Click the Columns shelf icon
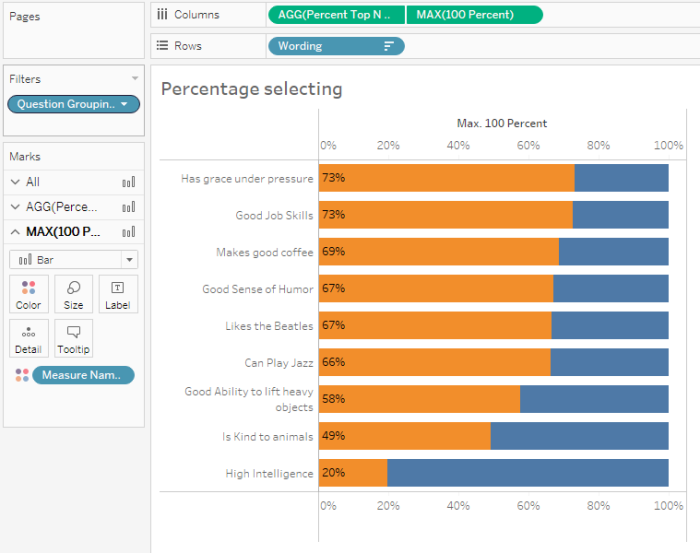The width and height of the screenshot is (700, 553). point(162,14)
